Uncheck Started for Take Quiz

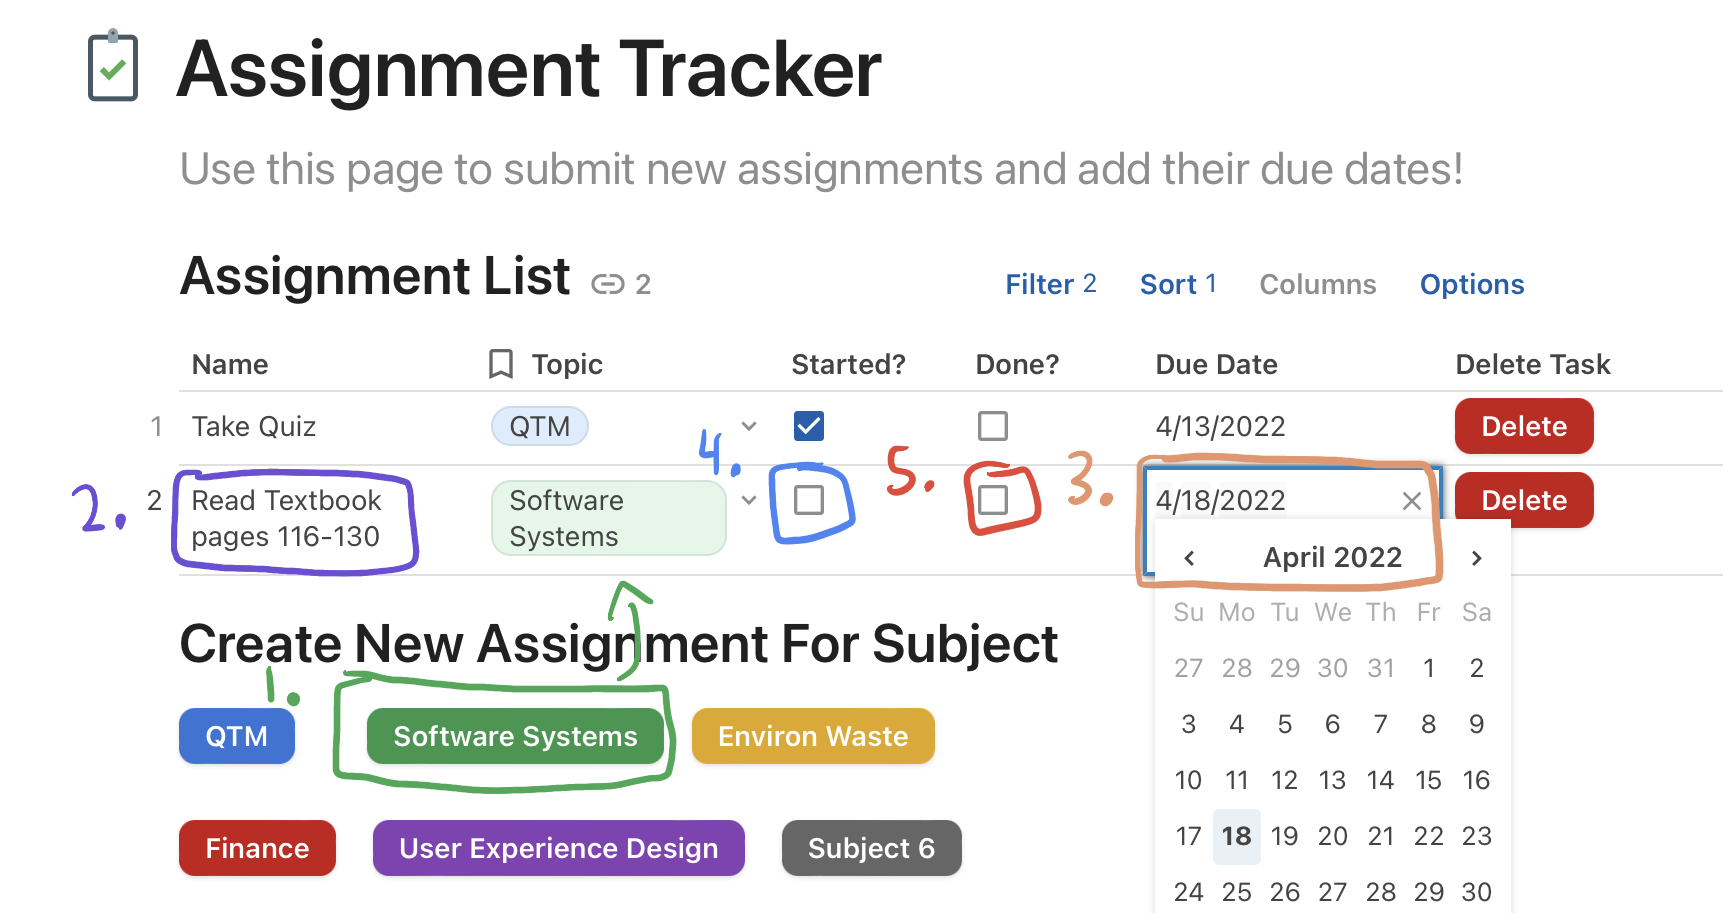pos(808,426)
